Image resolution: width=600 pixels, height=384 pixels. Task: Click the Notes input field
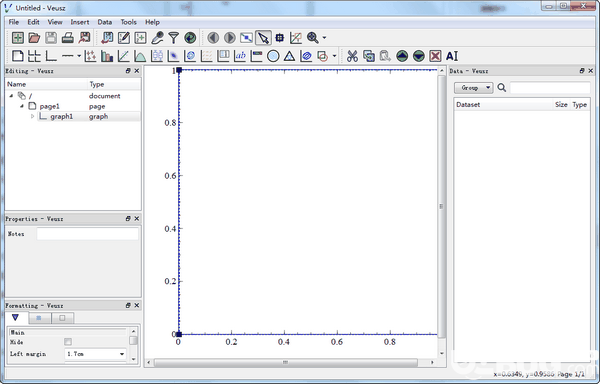(88, 234)
